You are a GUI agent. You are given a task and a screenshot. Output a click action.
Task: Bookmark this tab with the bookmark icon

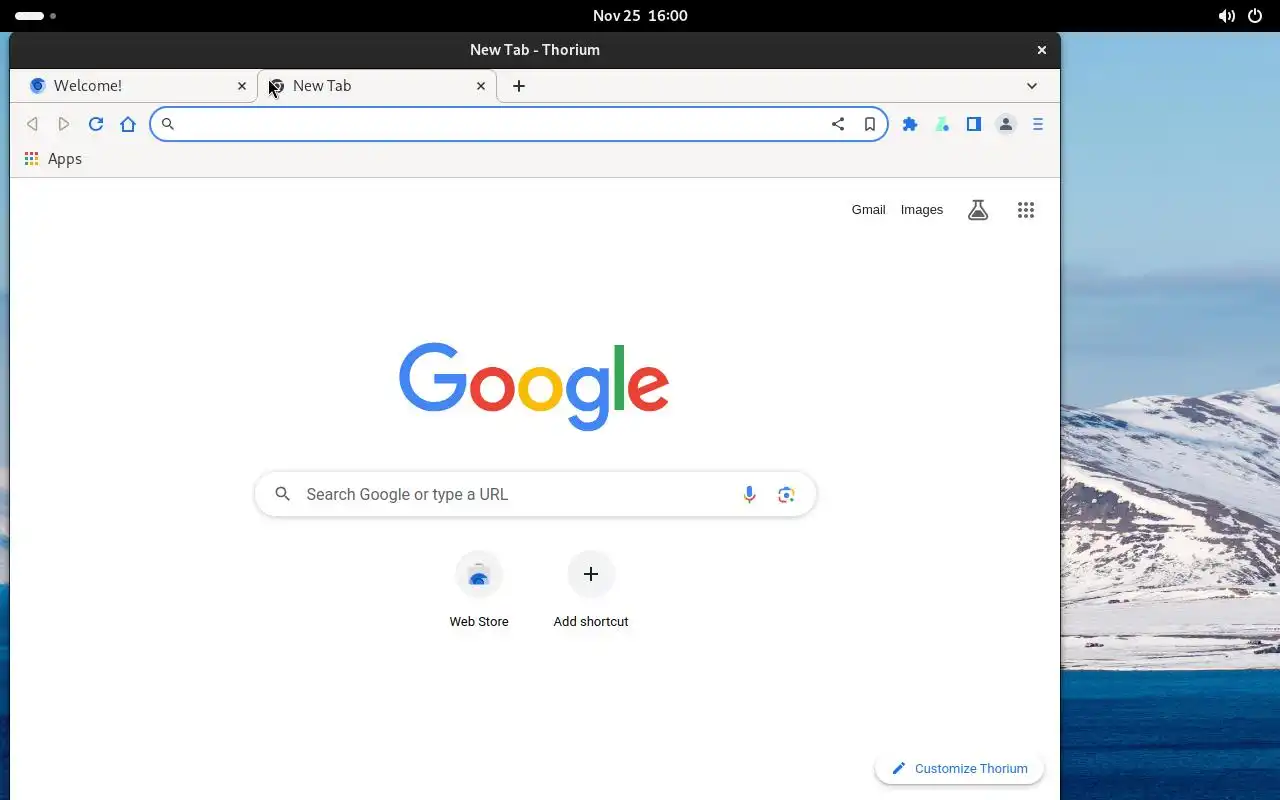pos(870,124)
